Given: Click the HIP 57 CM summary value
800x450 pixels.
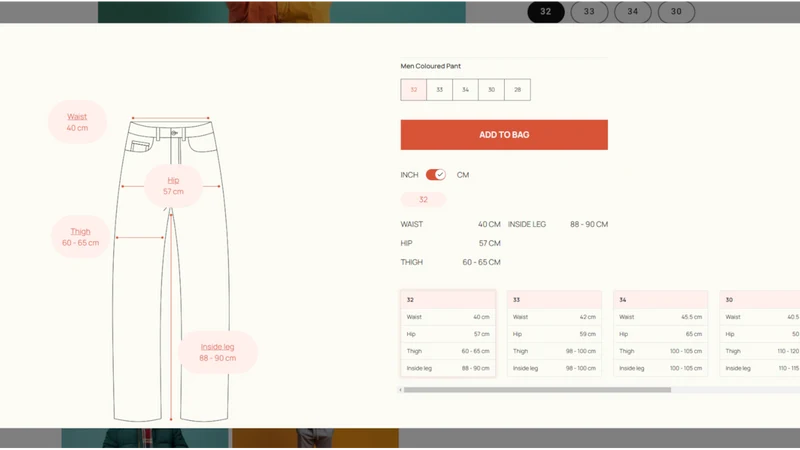Looking at the screenshot, I should 490,243.
